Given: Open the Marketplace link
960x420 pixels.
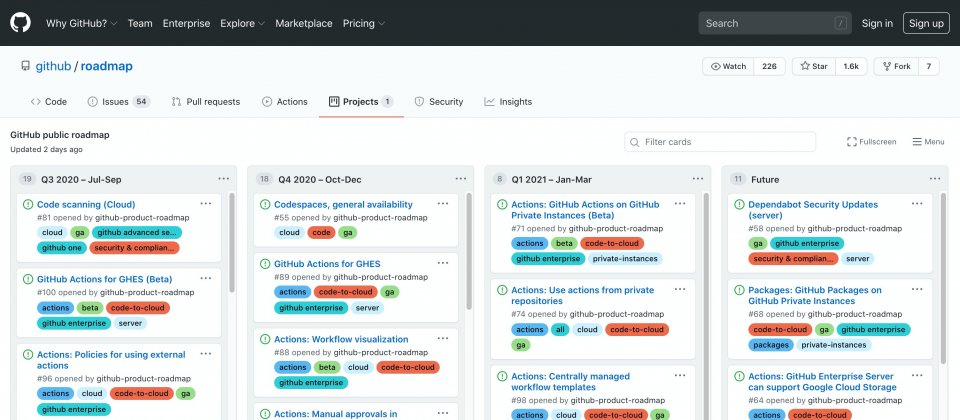Looking at the screenshot, I should [304, 23].
